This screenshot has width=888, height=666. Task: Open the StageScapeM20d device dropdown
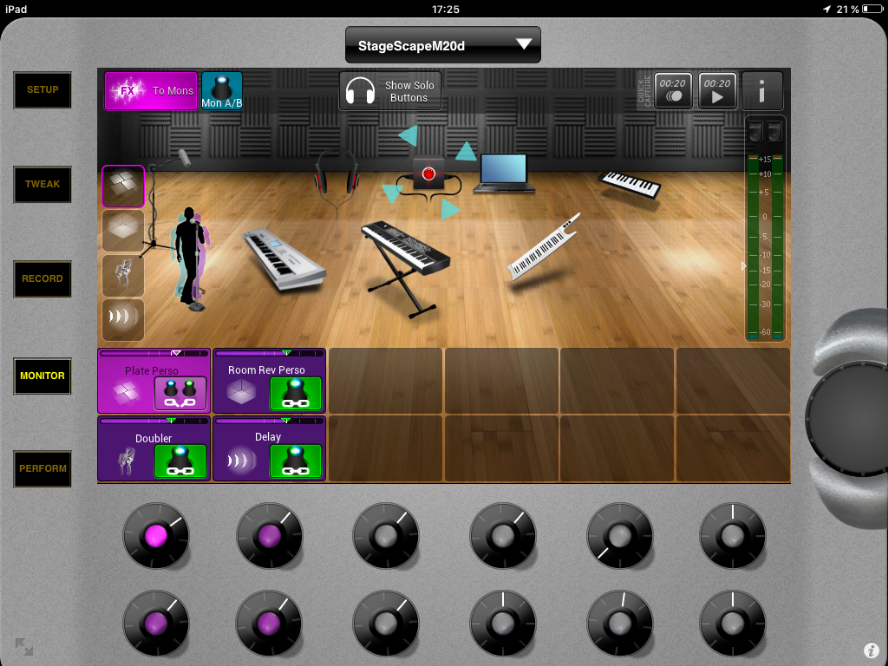click(x=442, y=45)
